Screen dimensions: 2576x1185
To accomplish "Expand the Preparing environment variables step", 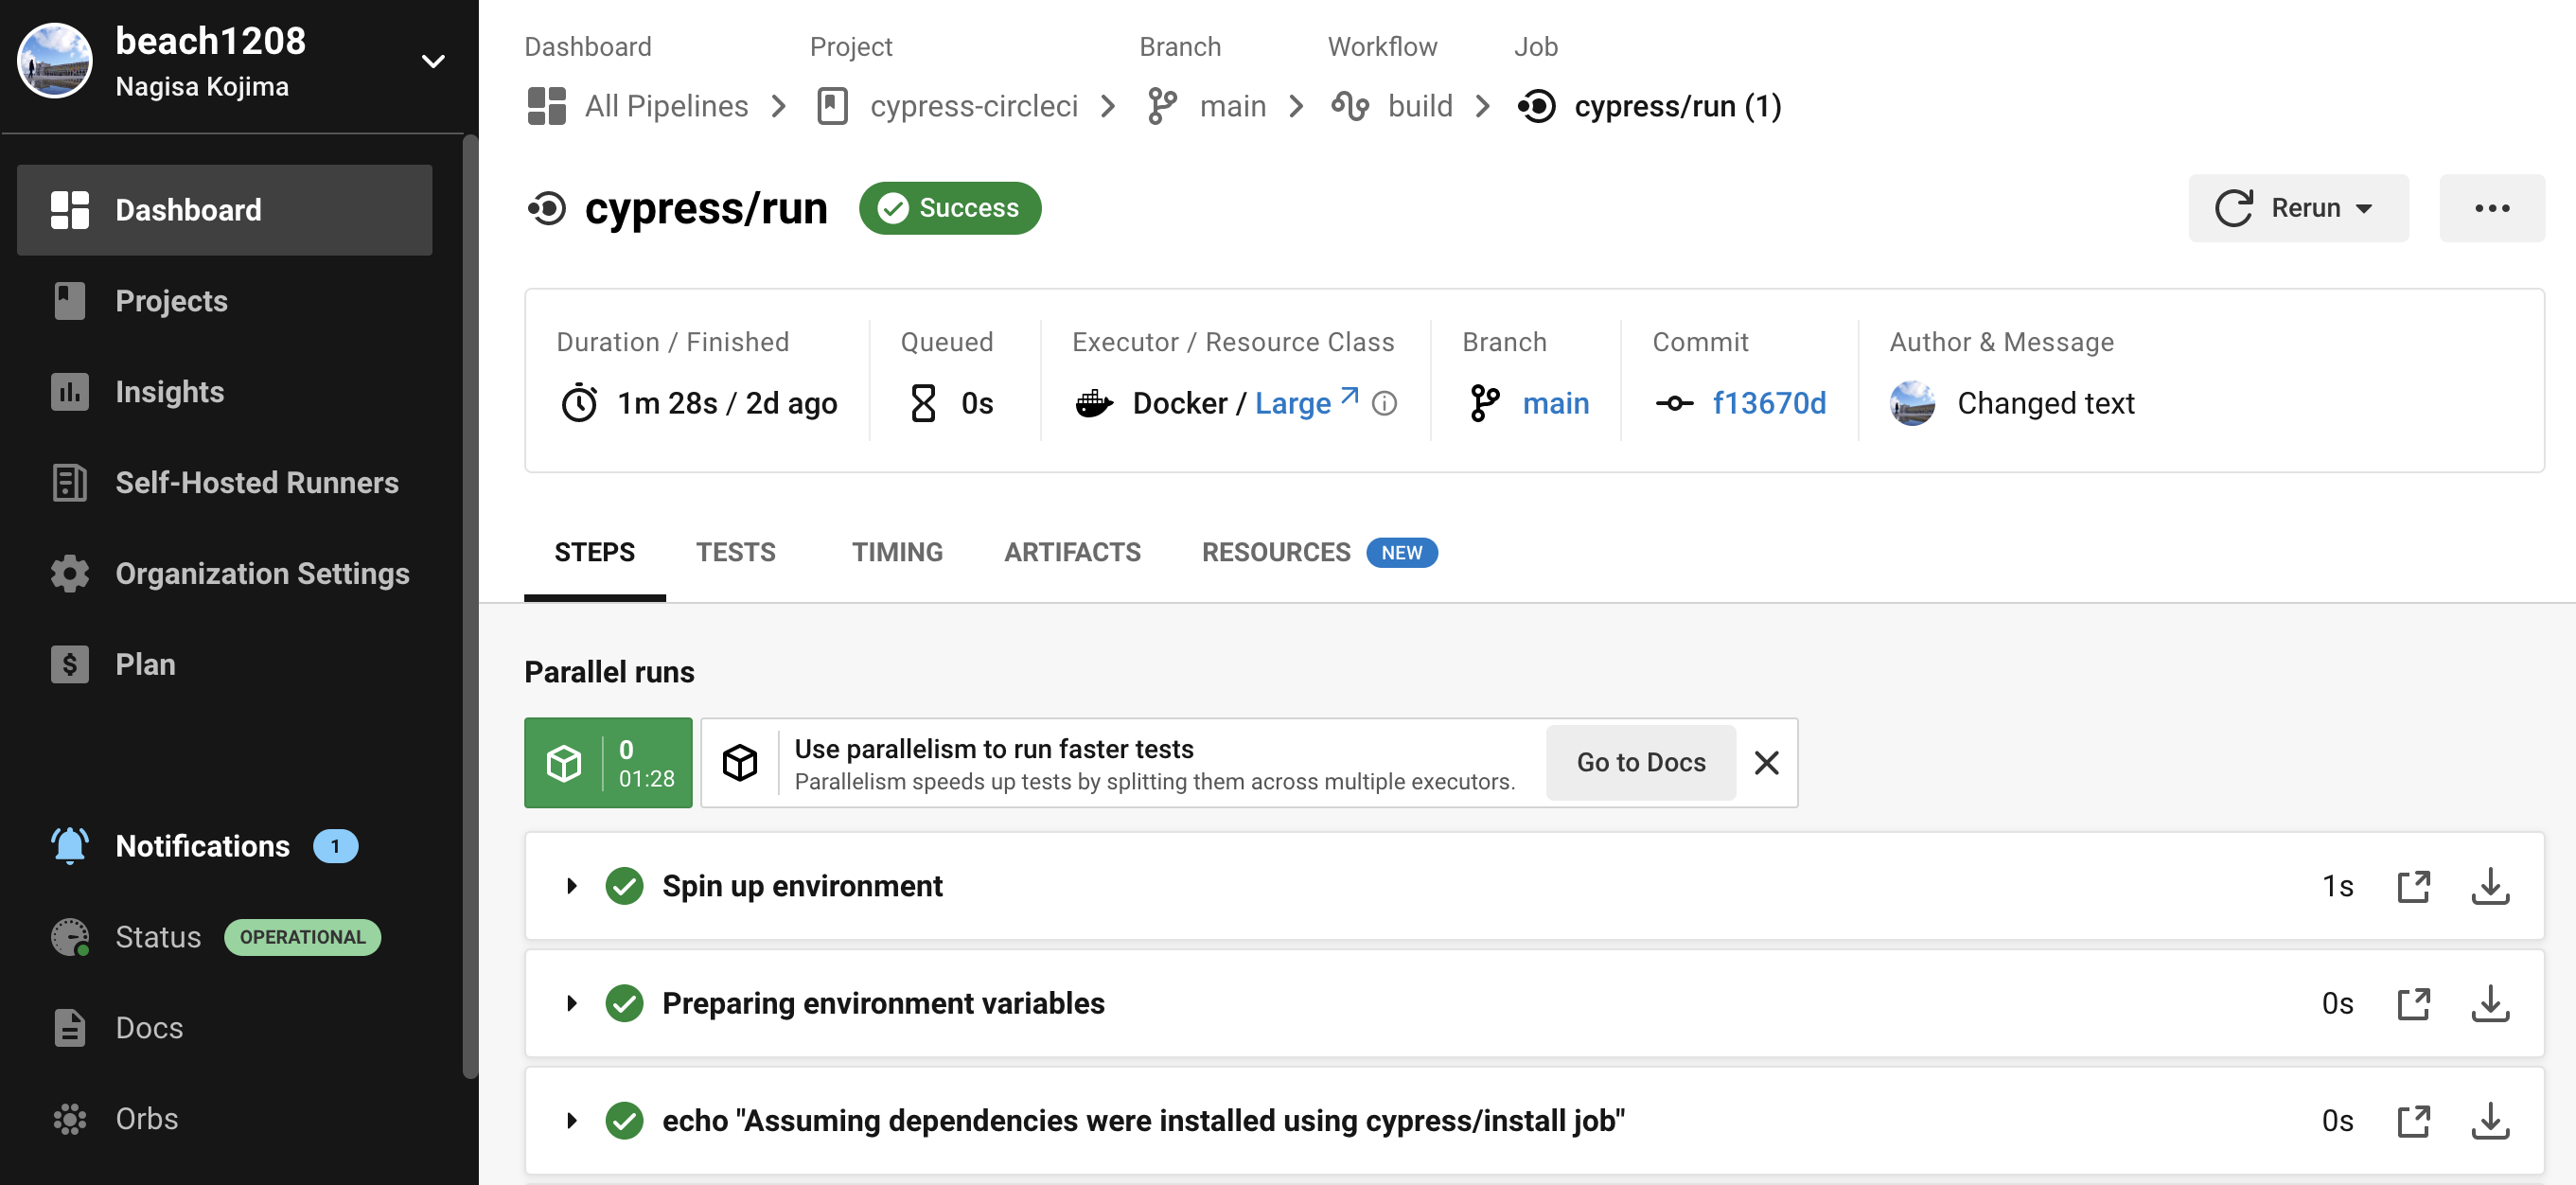I will point(571,1003).
